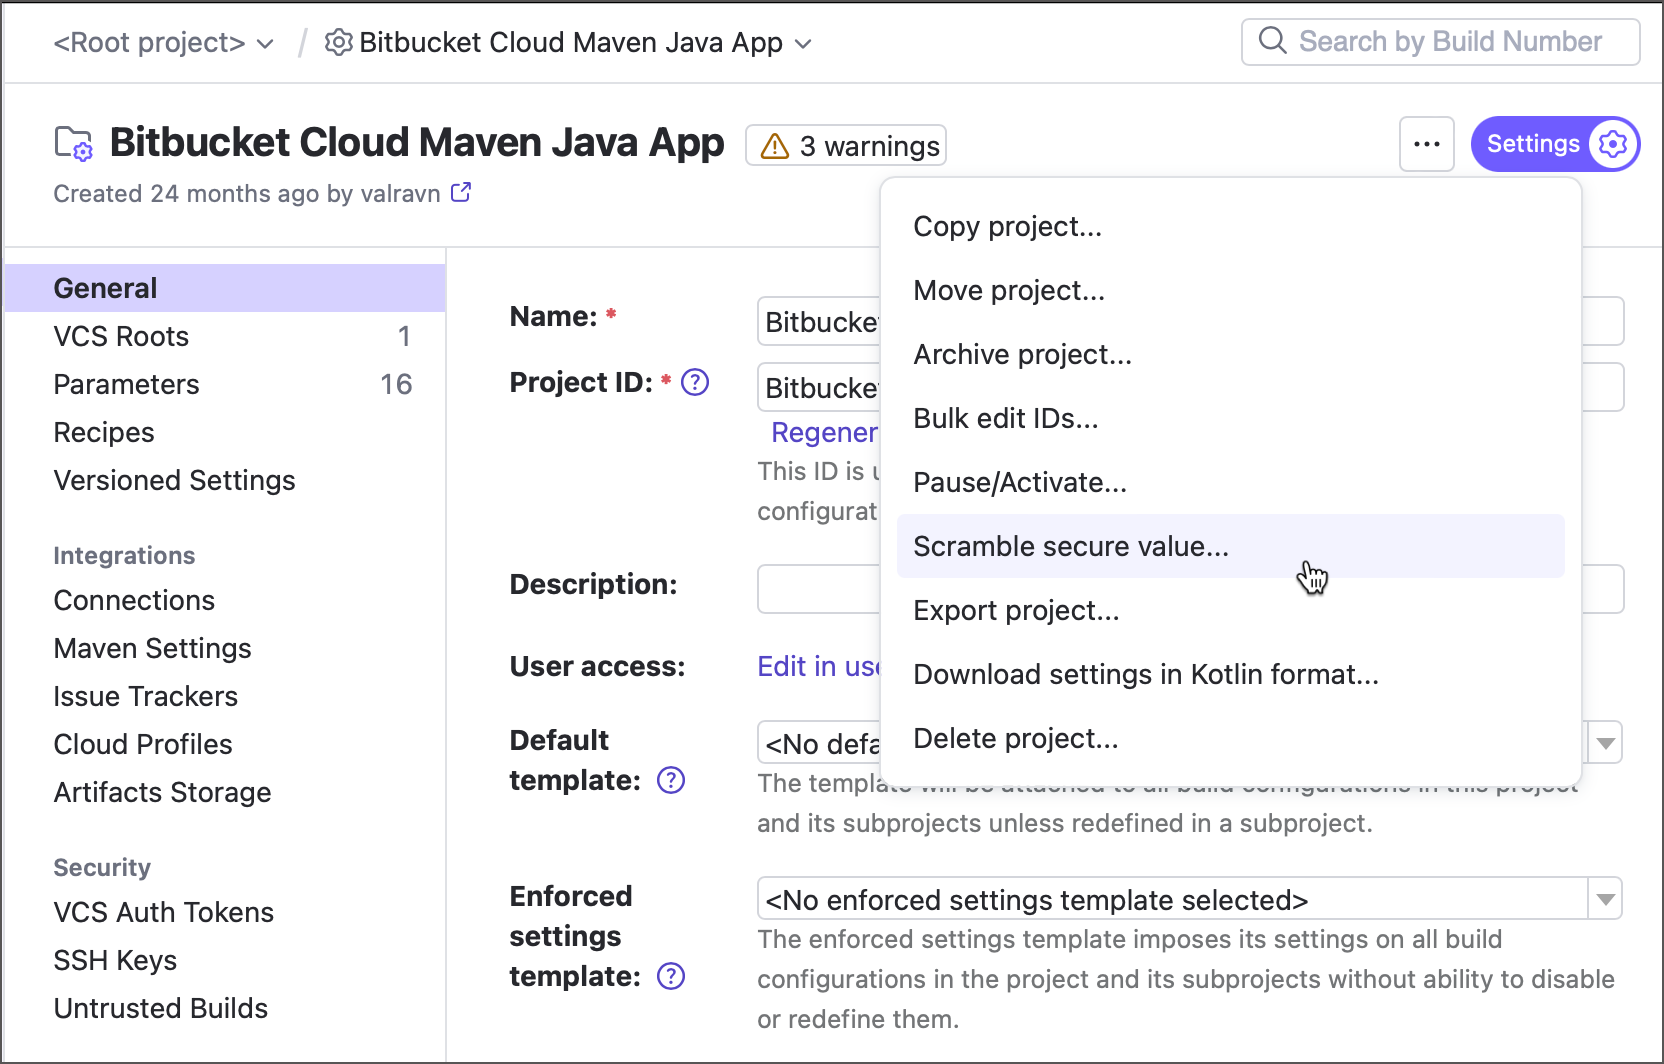Click the Default template help icon

[x=671, y=780]
